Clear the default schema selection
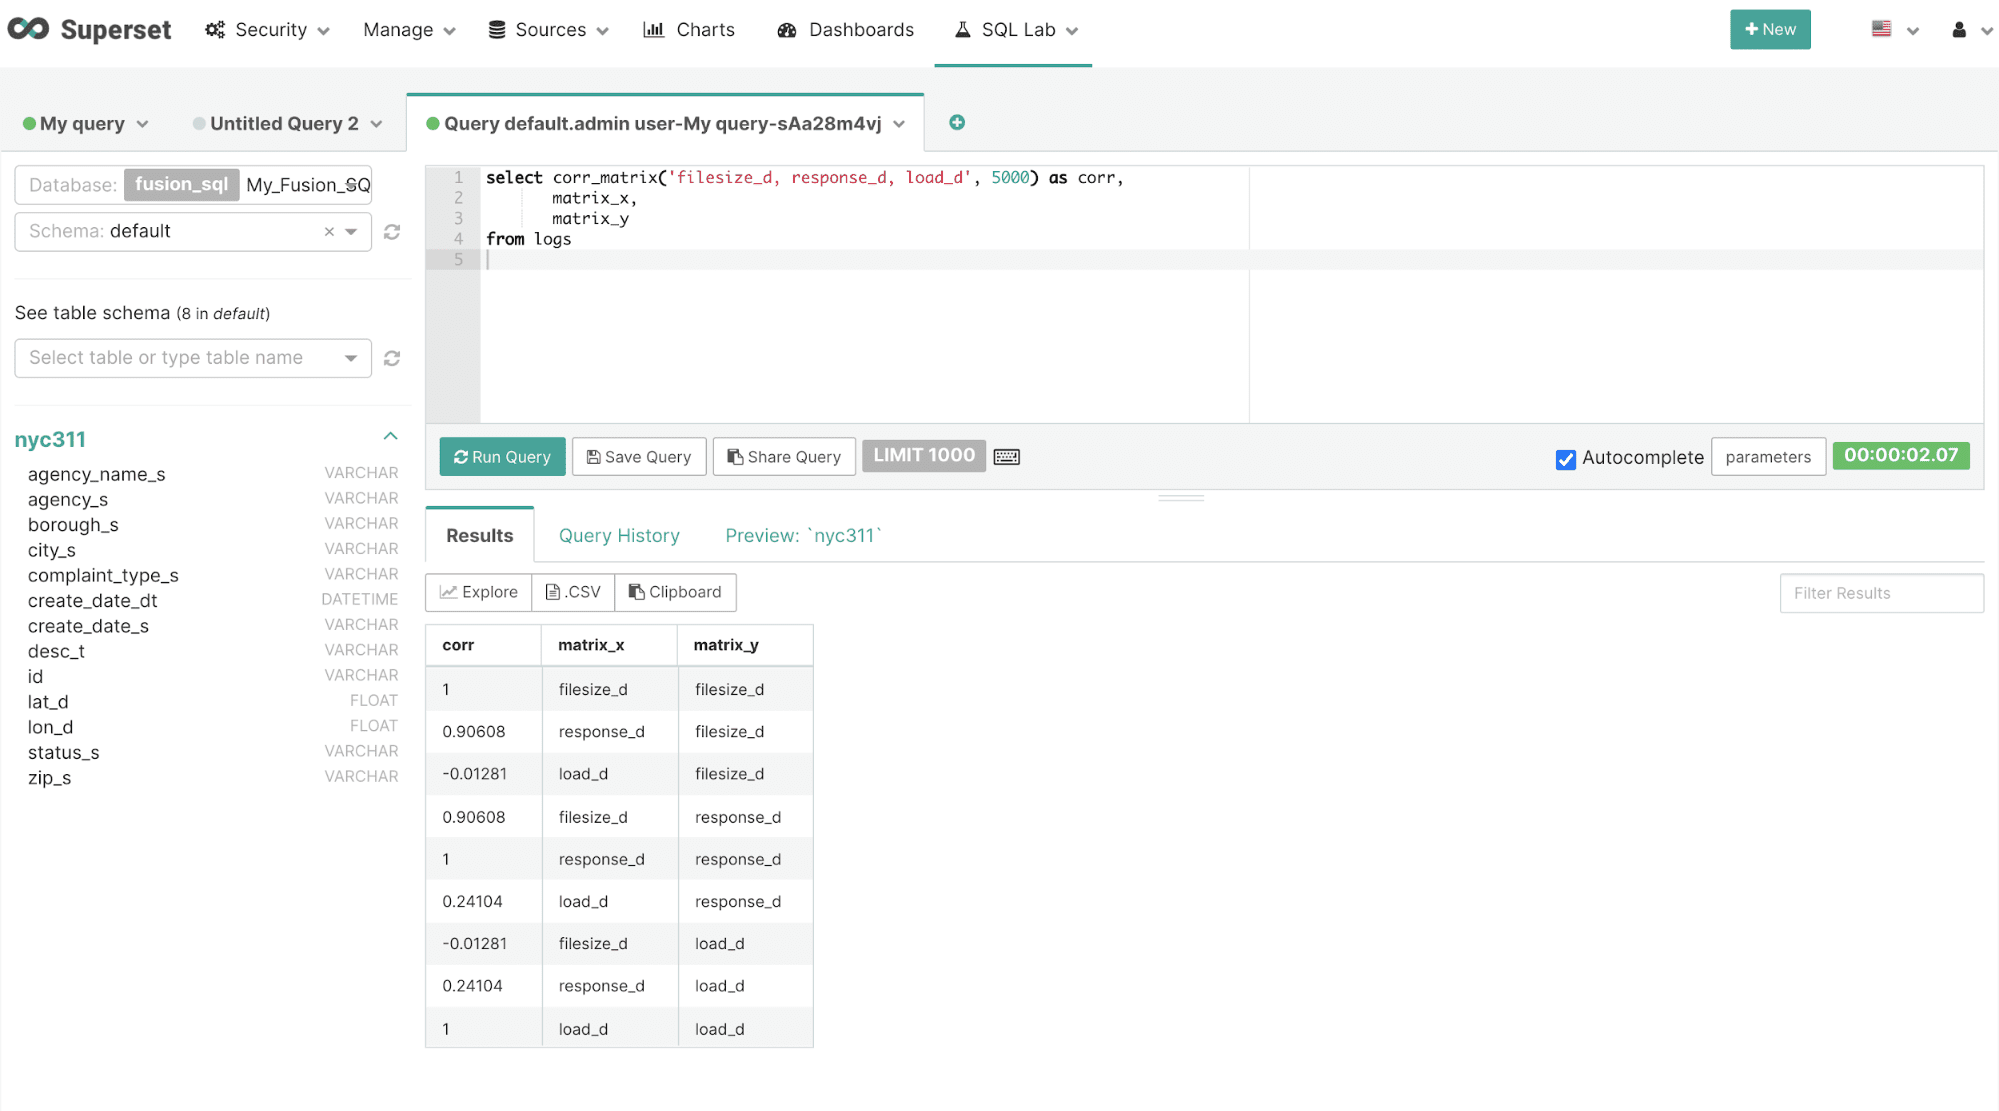This screenshot has height=1111, width=1999. (329, 232)
